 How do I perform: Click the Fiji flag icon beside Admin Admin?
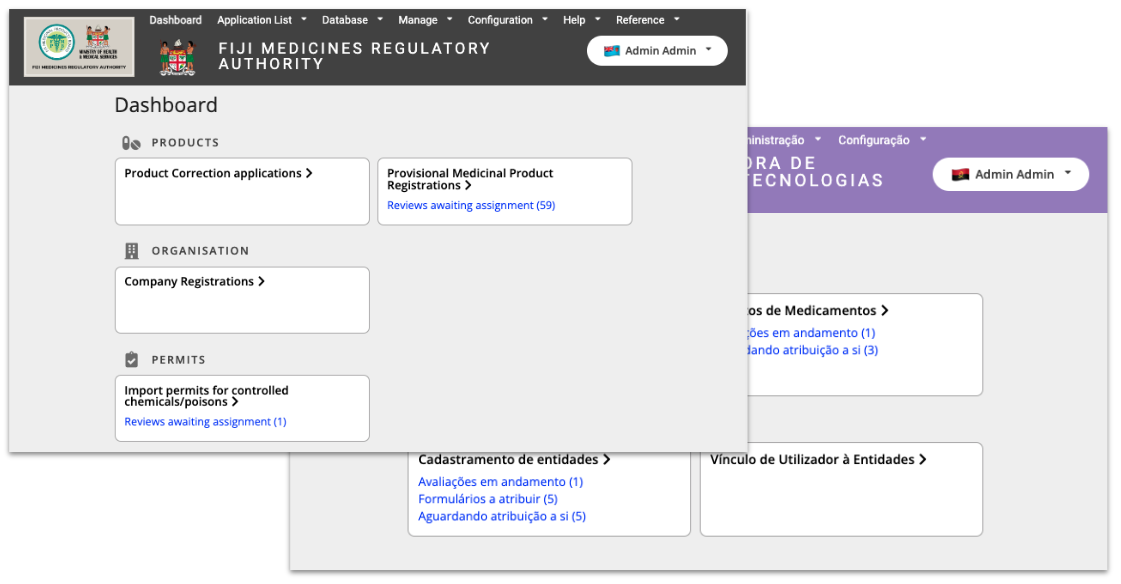pos(611,51)
